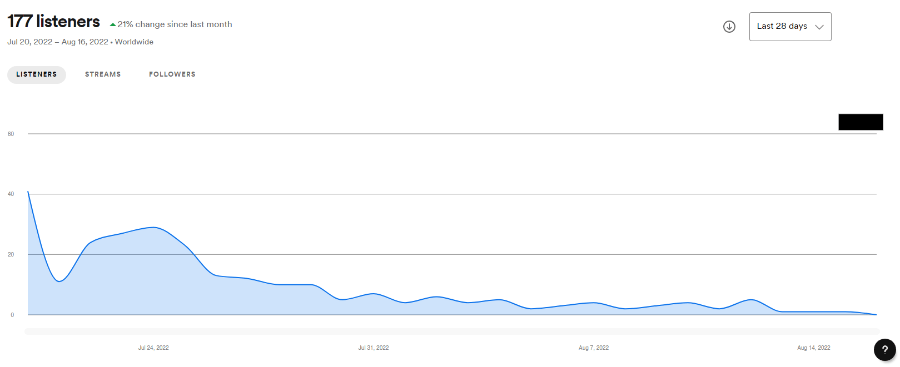Open the help question mark button
This screenshot has width=900, height=367.
click(x=885, y=349)
